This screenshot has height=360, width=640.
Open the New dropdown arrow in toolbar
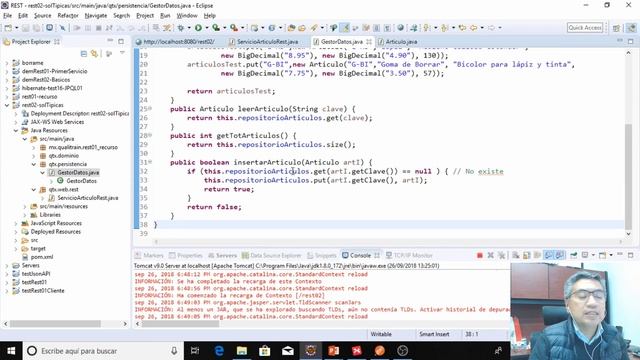[17, 28]
